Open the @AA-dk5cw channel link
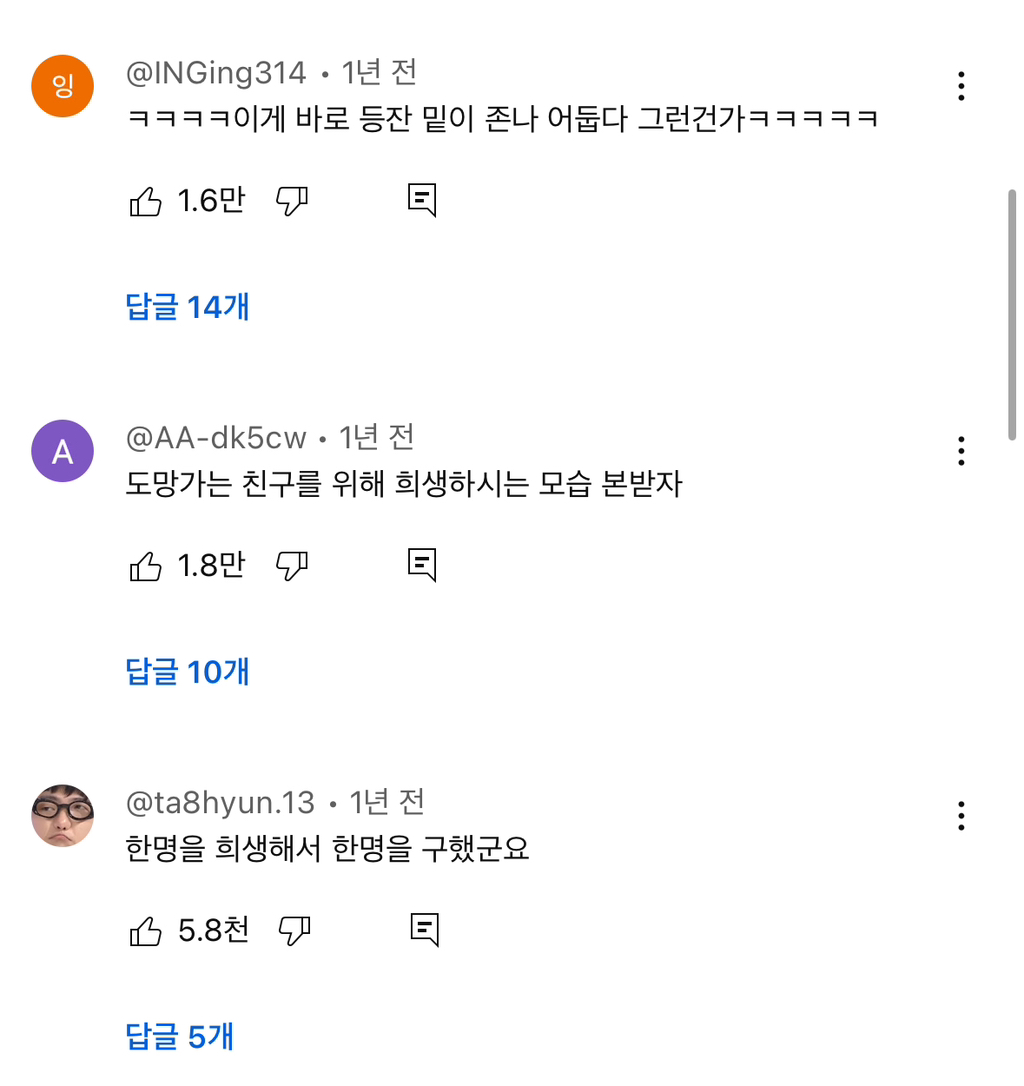 coord(216,438)
